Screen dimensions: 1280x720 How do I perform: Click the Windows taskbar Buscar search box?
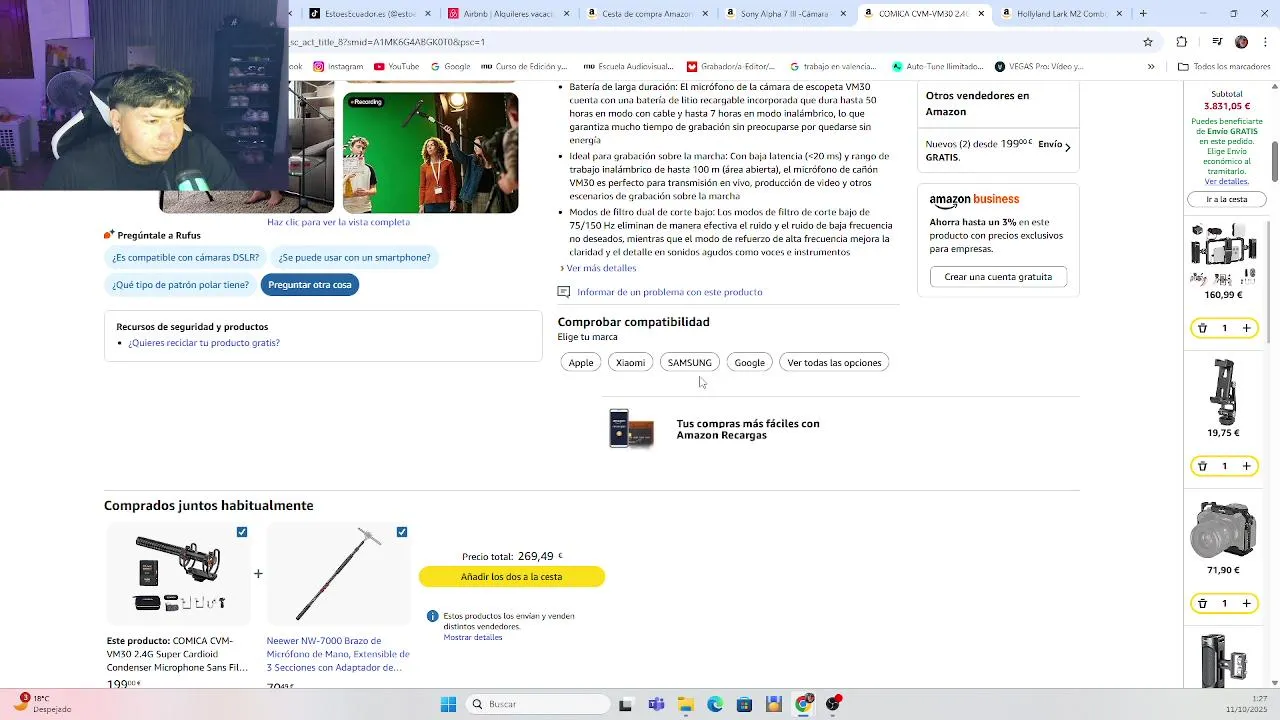coord(538,704)
